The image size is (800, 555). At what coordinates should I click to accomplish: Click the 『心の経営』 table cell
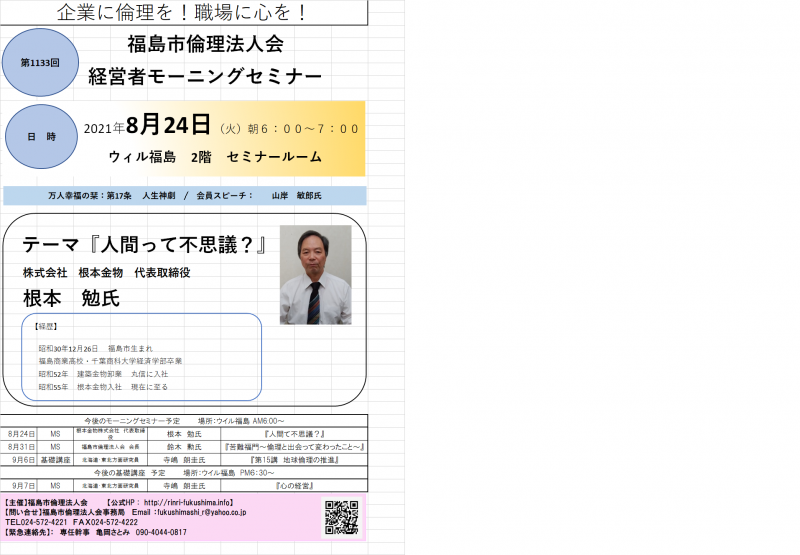click(294, 486)
